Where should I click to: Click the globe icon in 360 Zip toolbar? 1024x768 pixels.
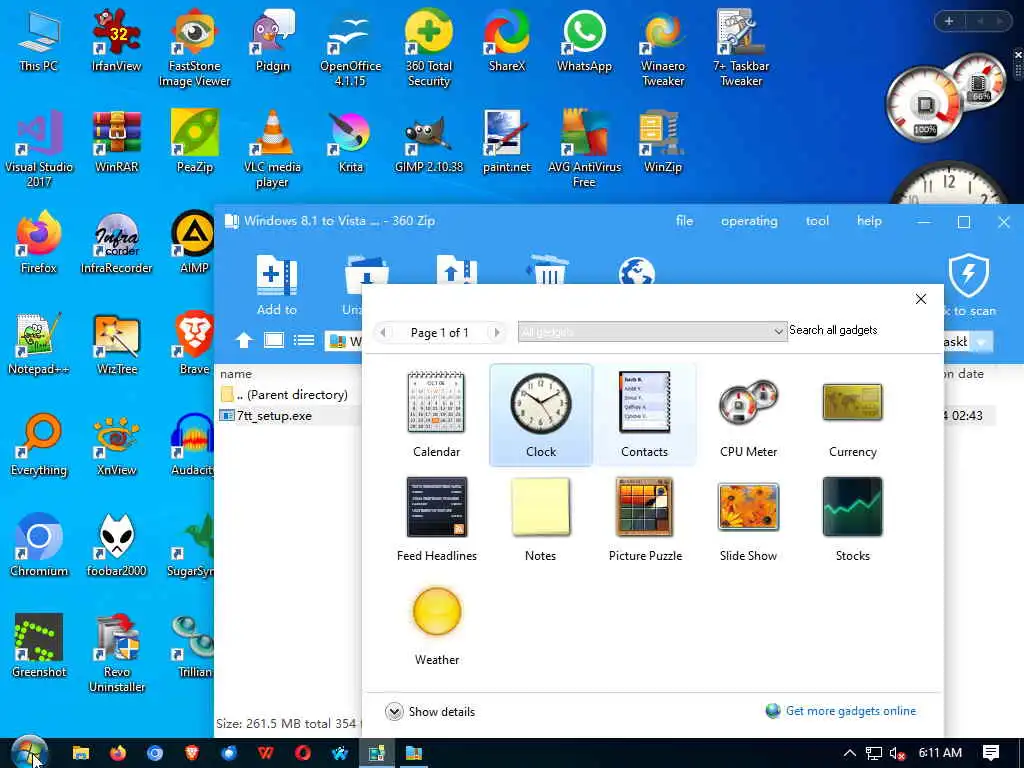point(636,270)
